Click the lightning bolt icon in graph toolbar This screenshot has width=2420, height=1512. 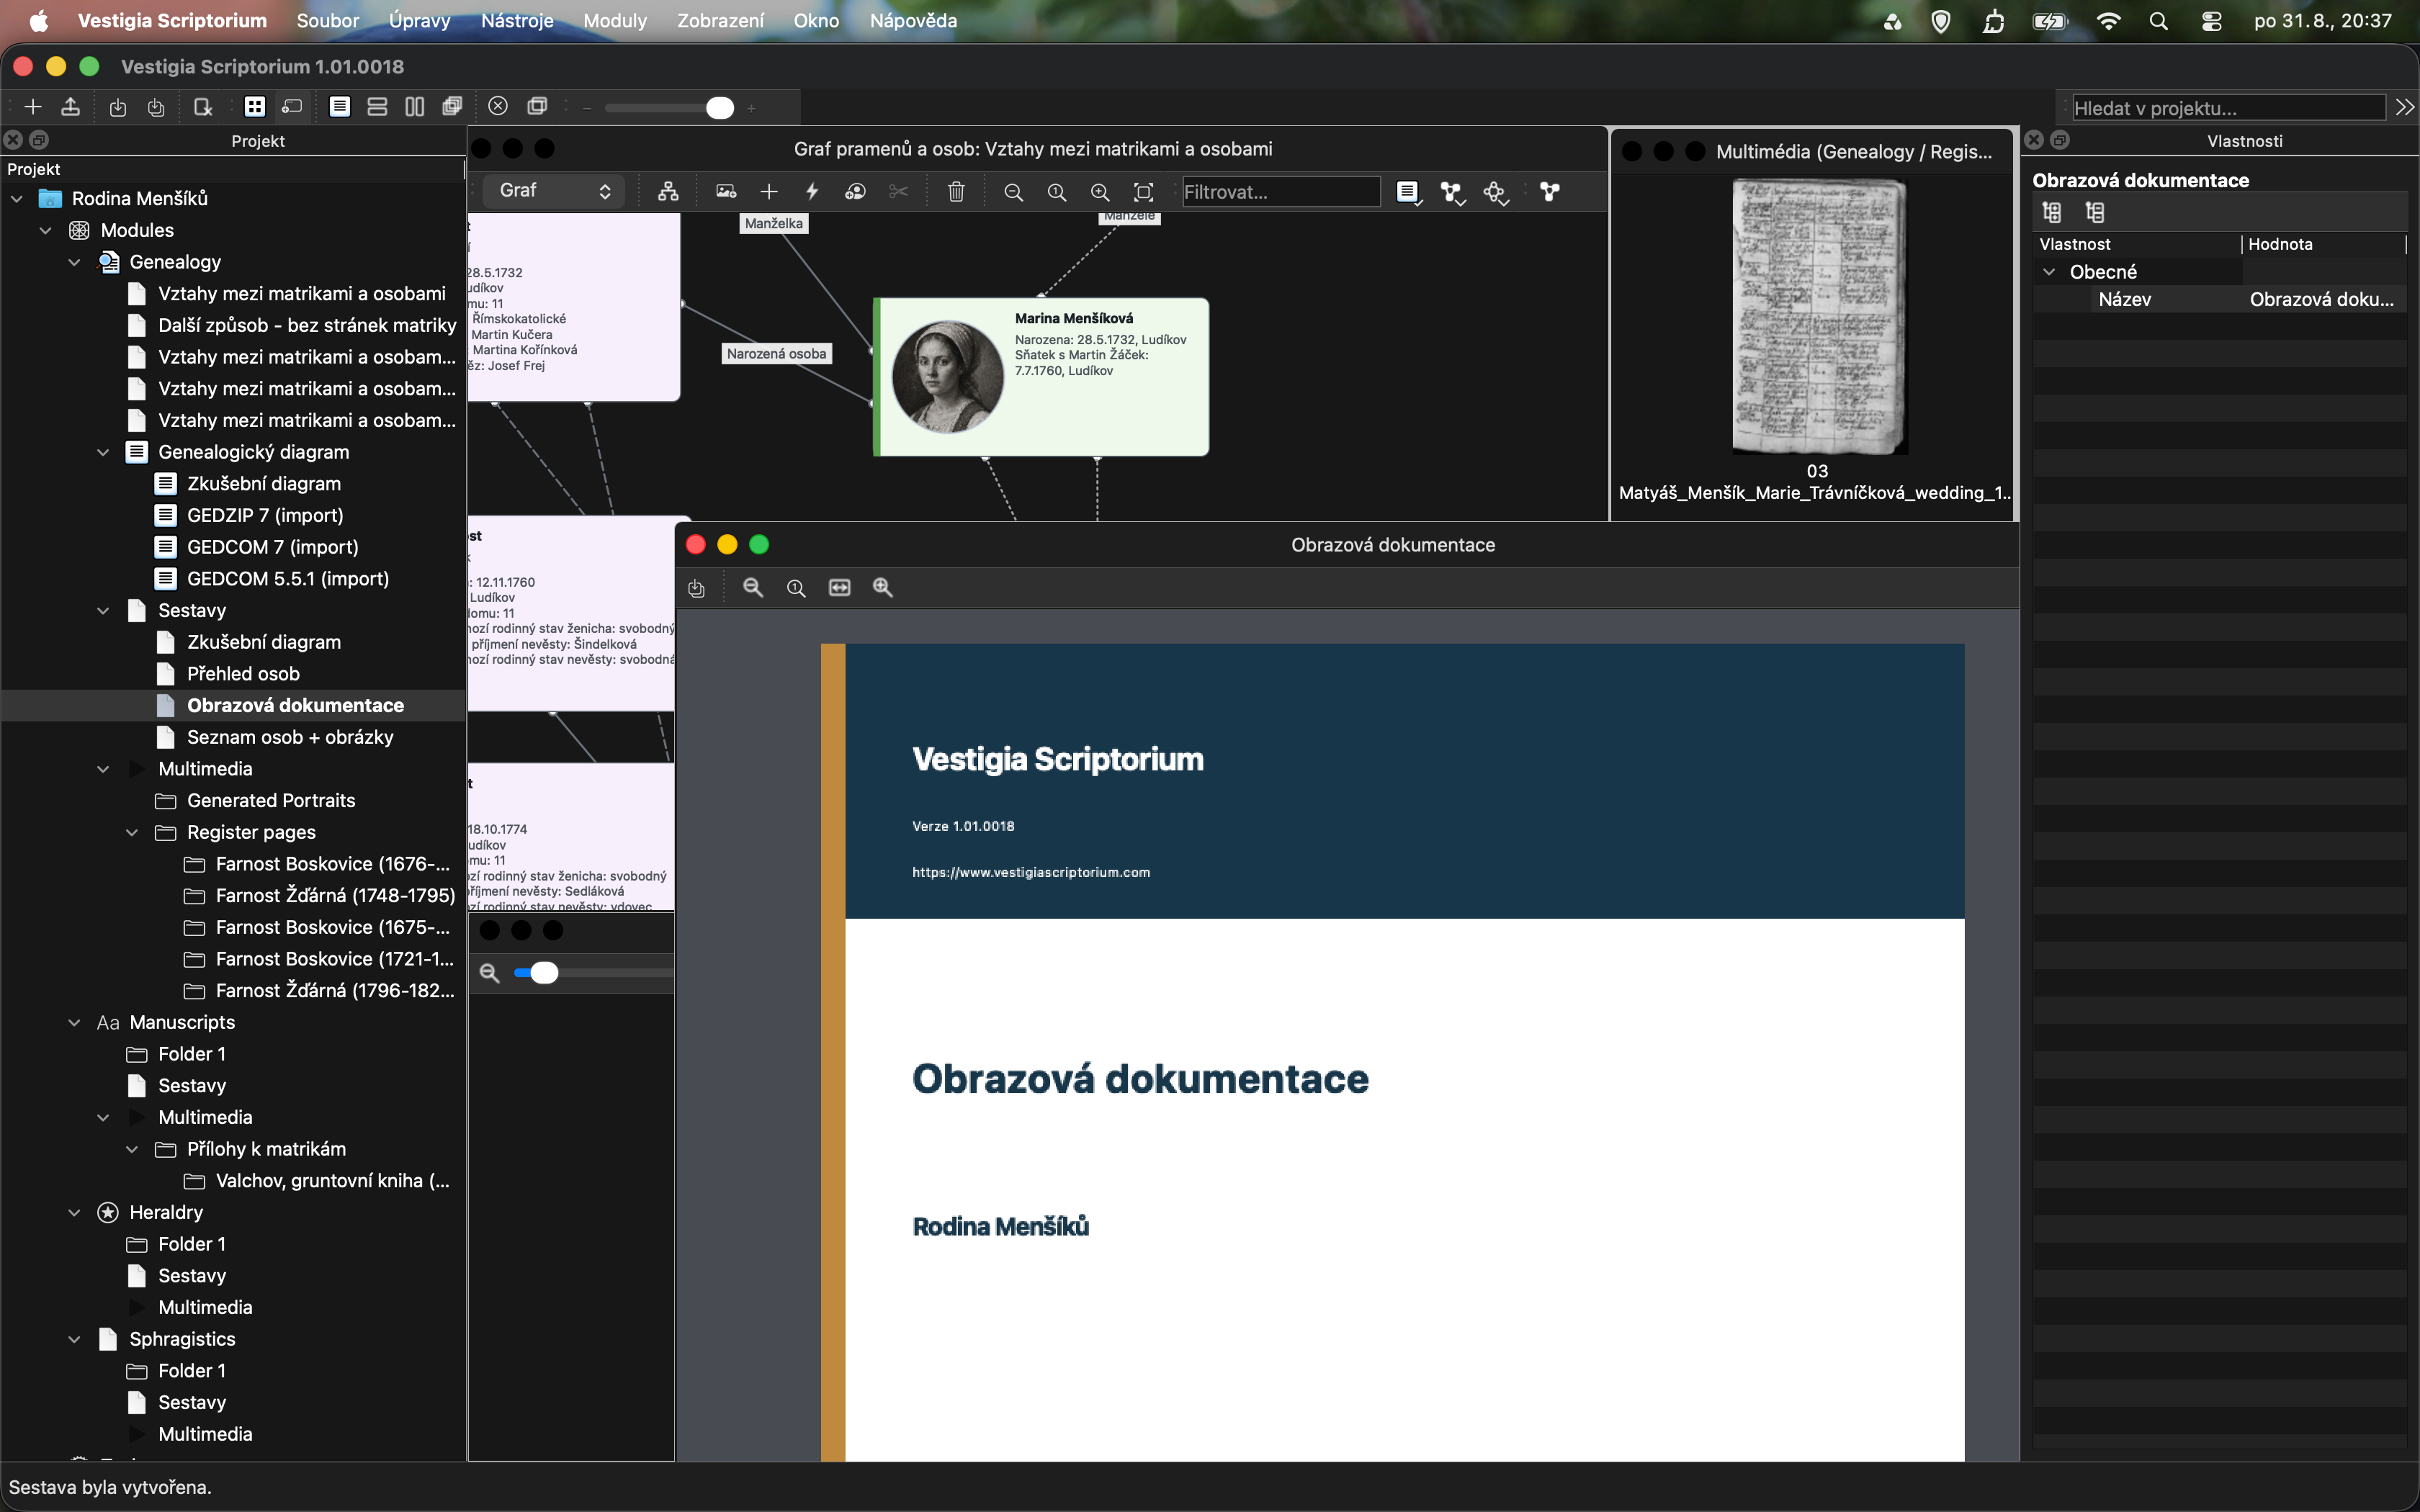pos(812,192)
